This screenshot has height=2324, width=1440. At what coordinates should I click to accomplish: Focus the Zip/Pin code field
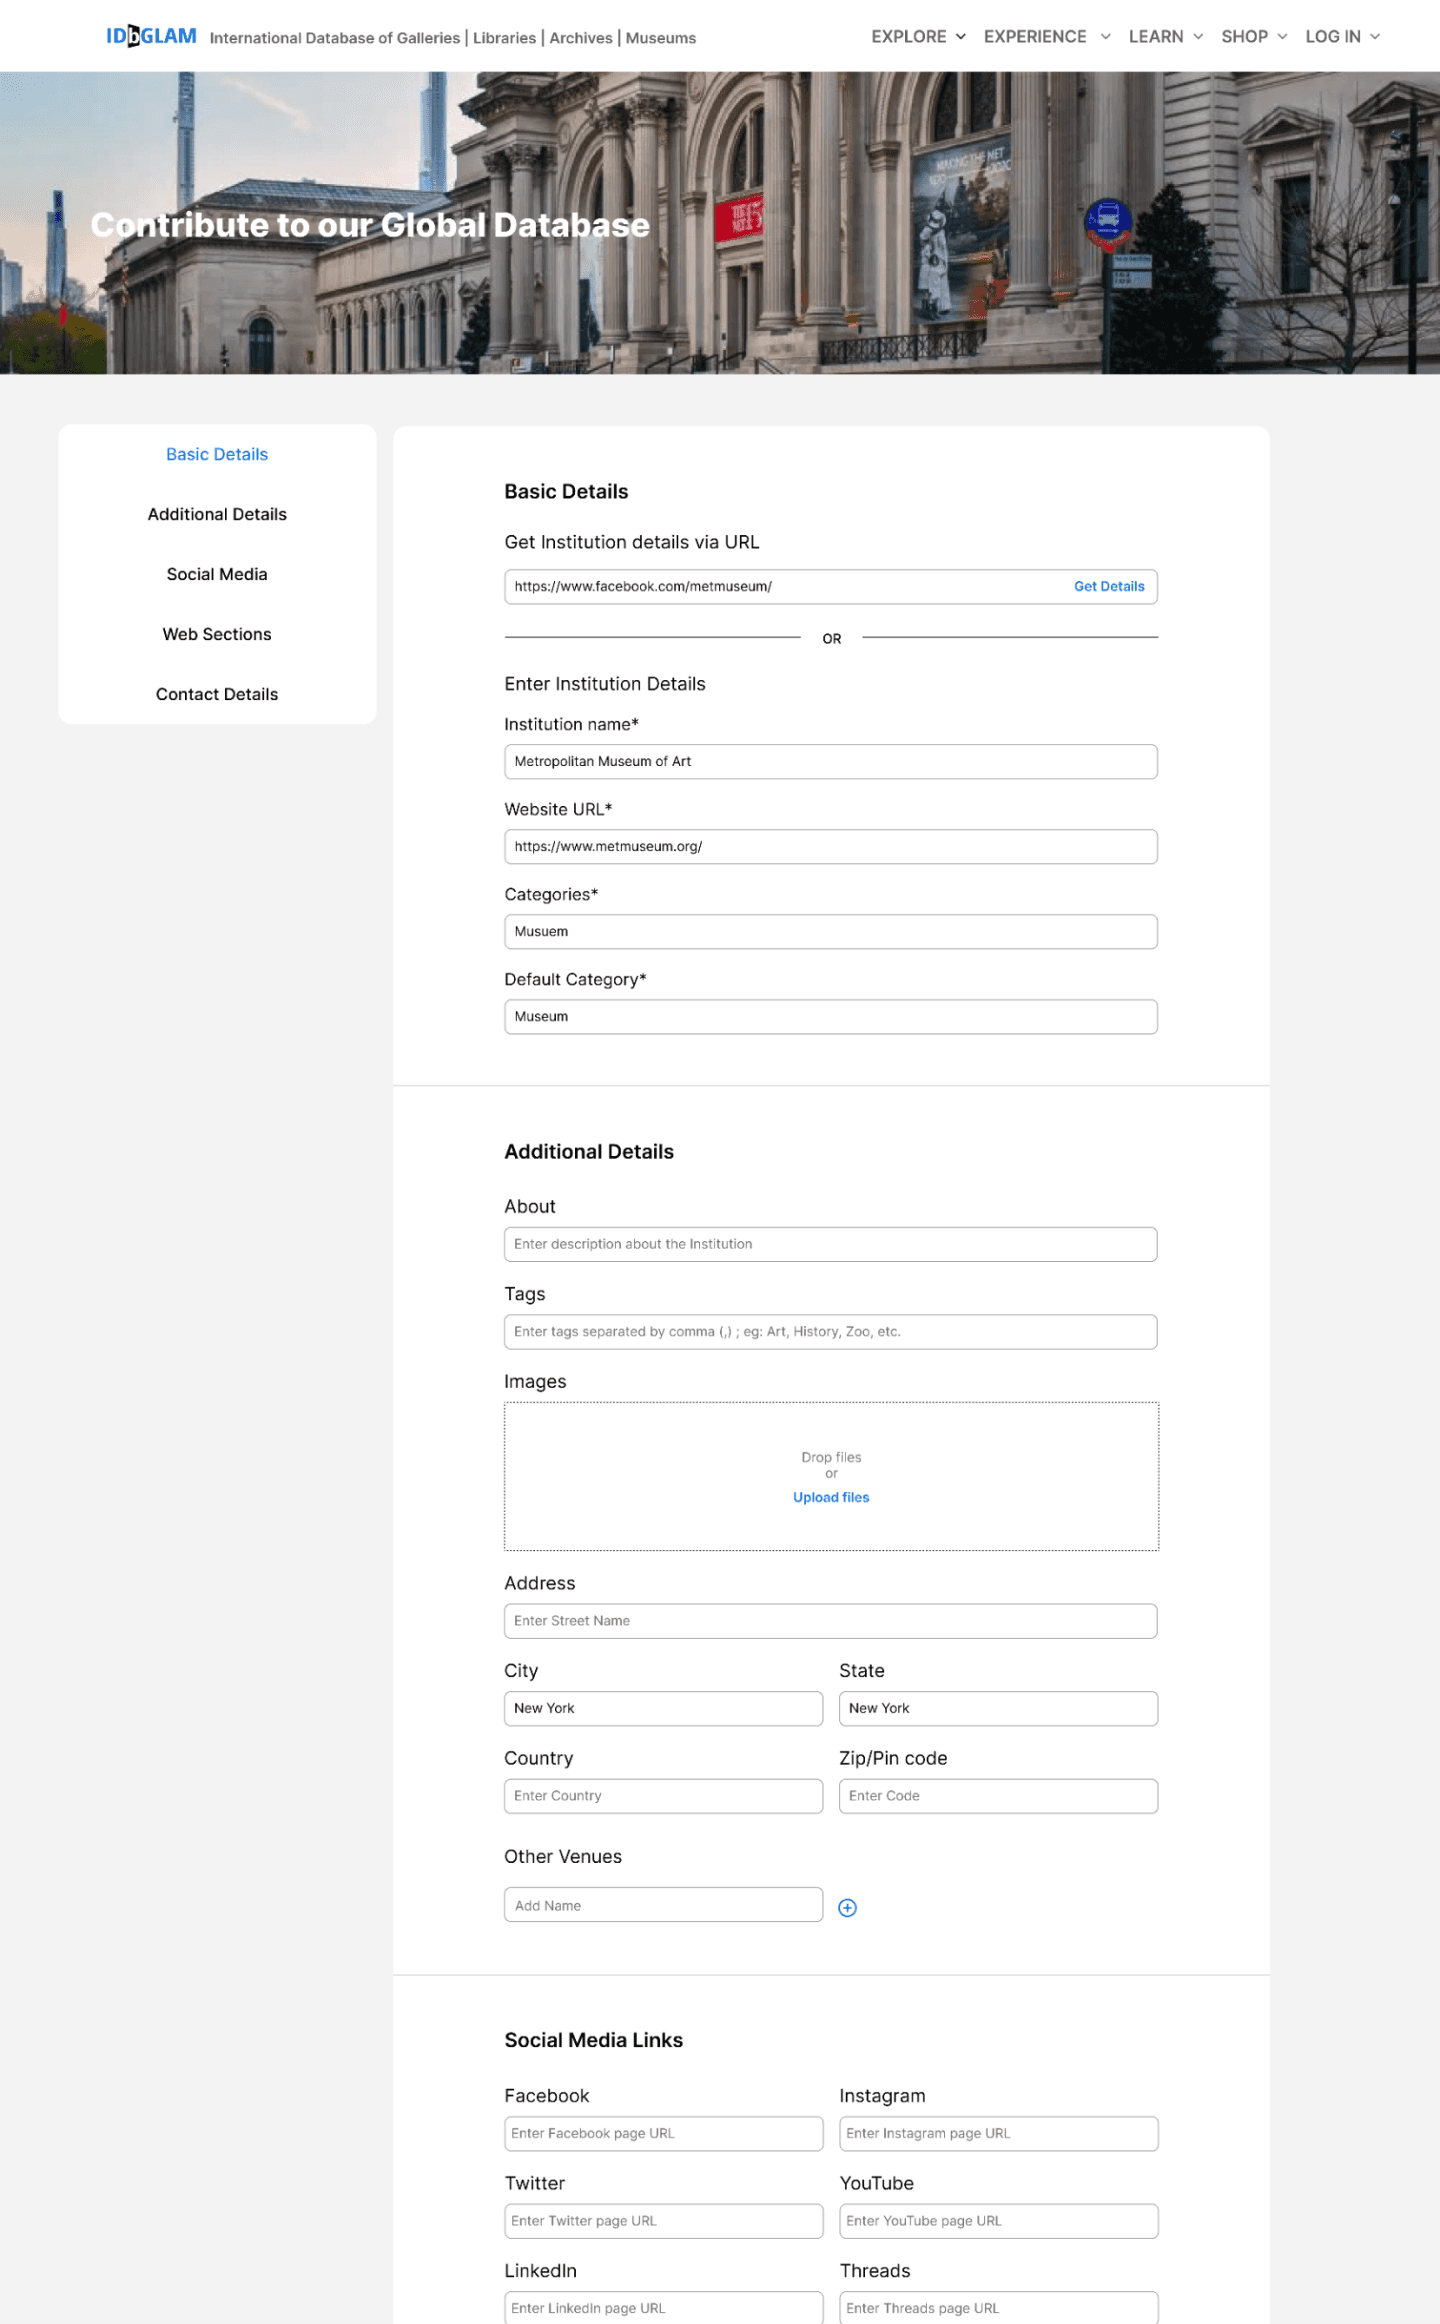coord(998,1796)
